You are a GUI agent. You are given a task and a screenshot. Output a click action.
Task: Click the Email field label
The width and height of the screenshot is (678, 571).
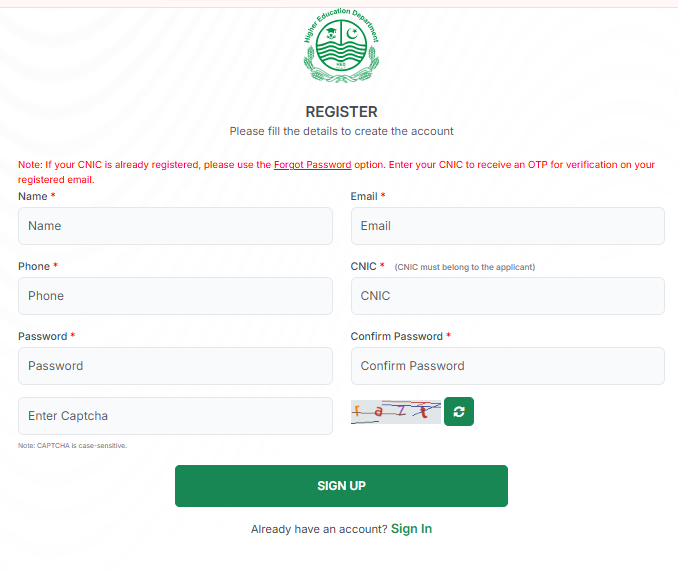364,197
